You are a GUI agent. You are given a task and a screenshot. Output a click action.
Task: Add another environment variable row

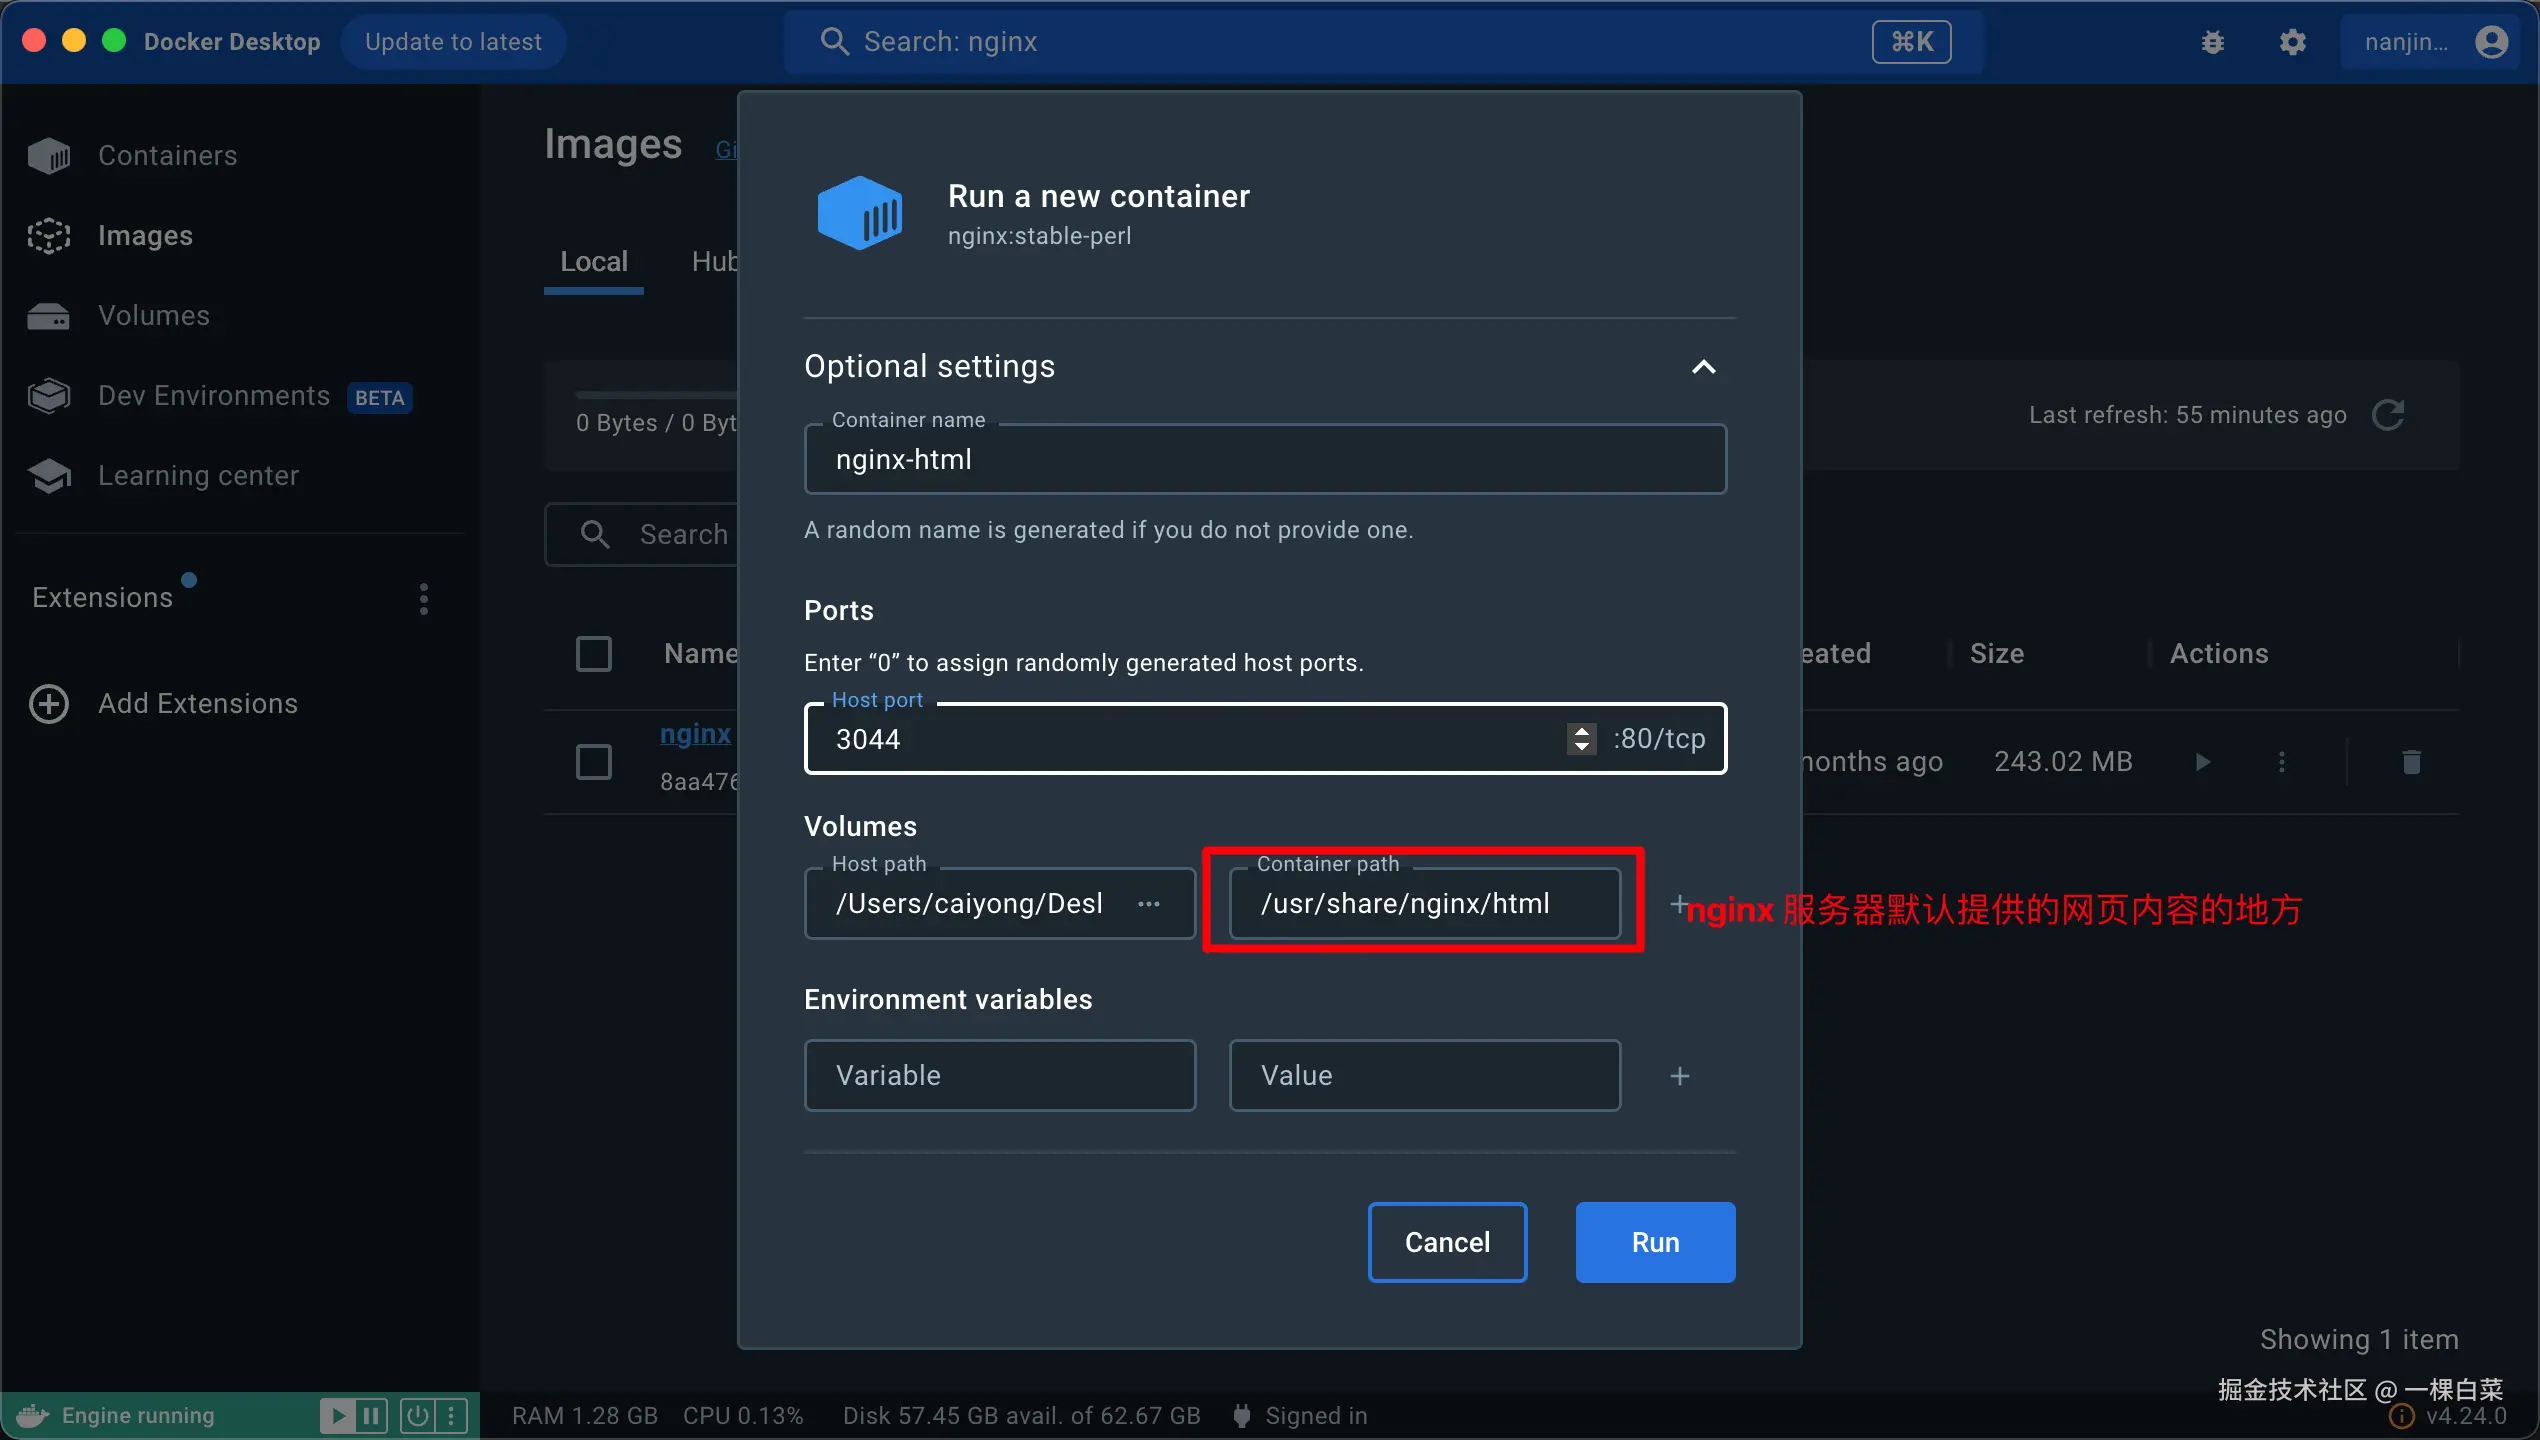[x=1680, y=1076]
